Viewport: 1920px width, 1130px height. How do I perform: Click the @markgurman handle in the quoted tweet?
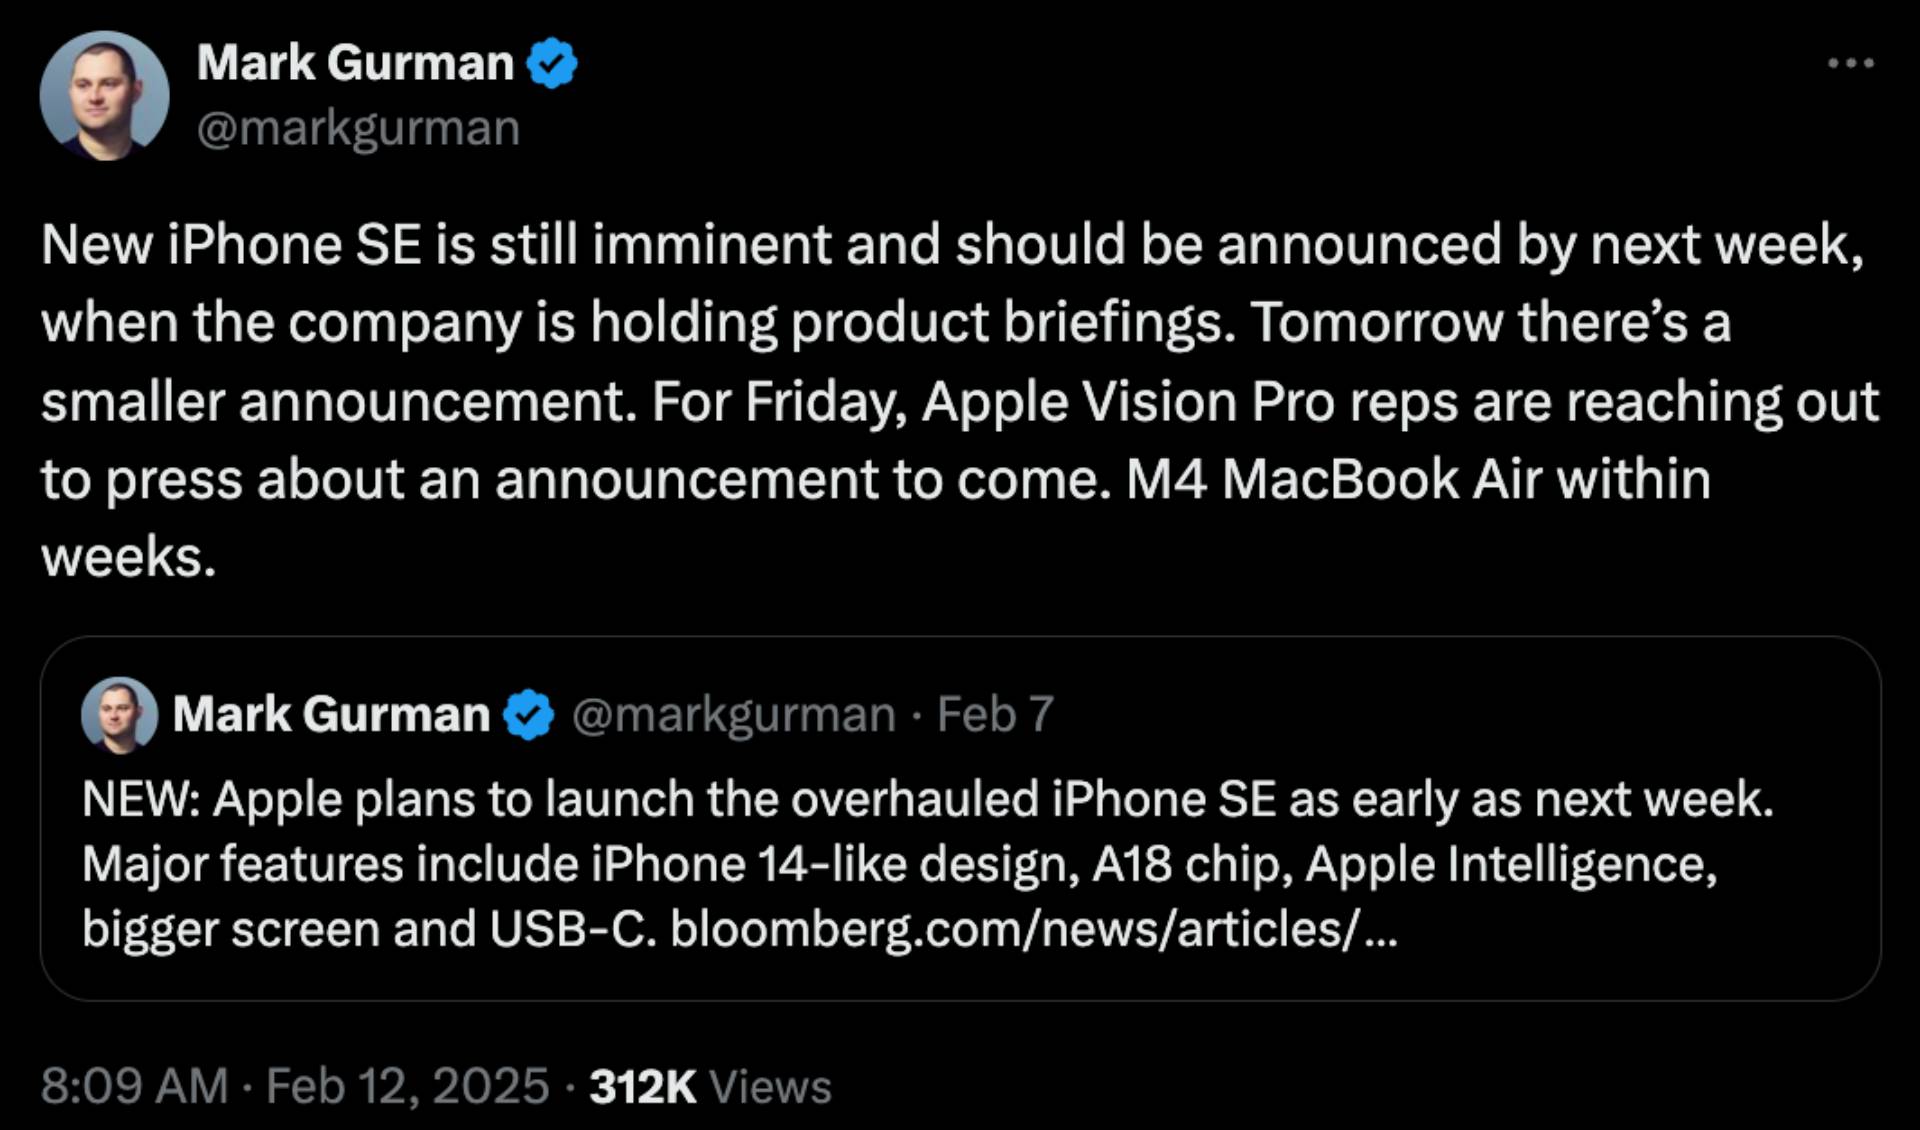733,715
